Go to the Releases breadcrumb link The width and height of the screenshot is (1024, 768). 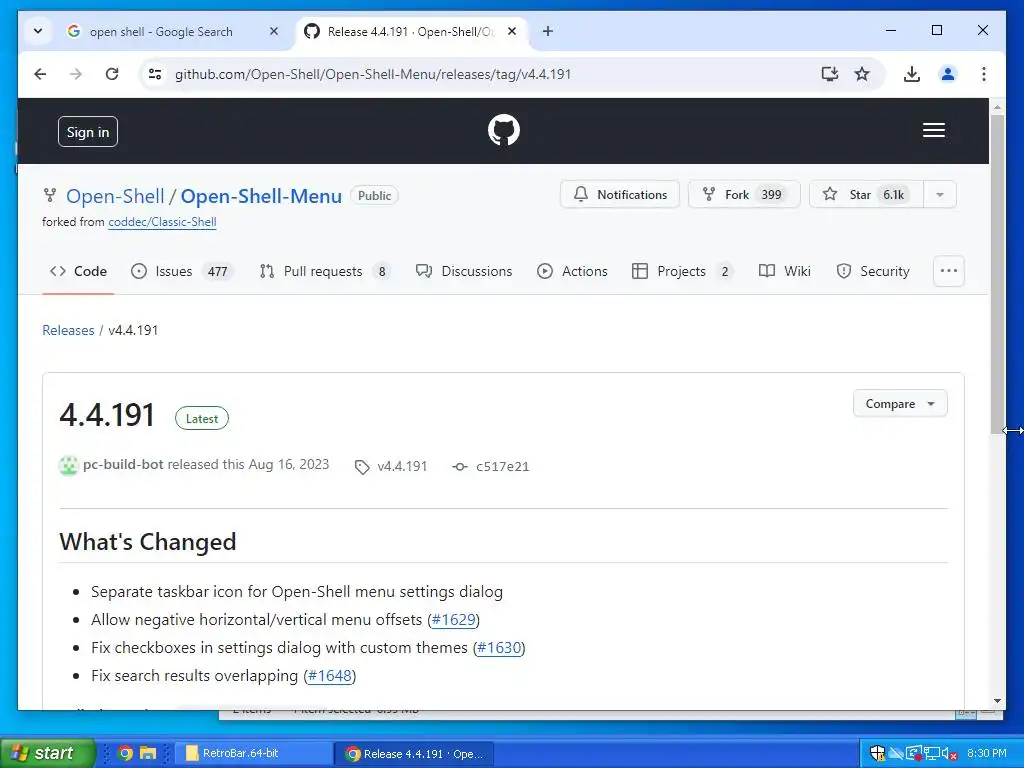coord(68,330)
